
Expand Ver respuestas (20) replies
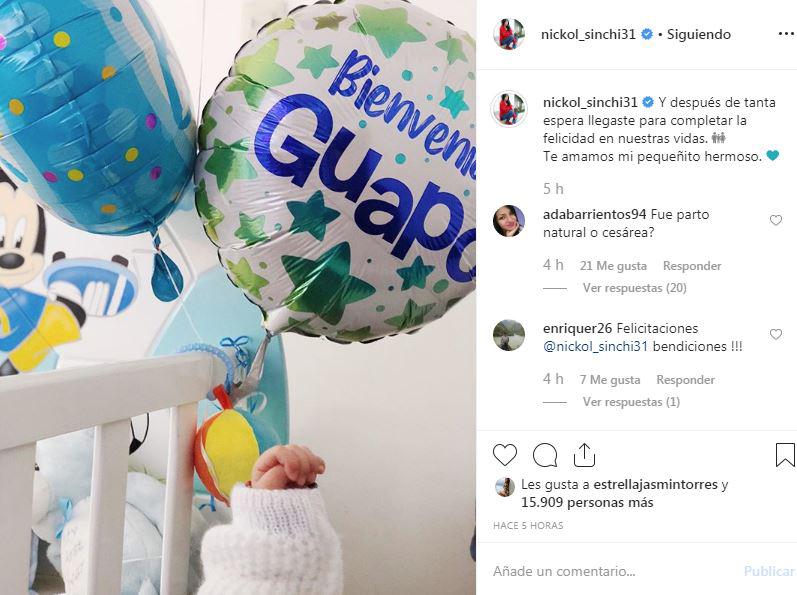pyautogui.click(x=634, y=288)
